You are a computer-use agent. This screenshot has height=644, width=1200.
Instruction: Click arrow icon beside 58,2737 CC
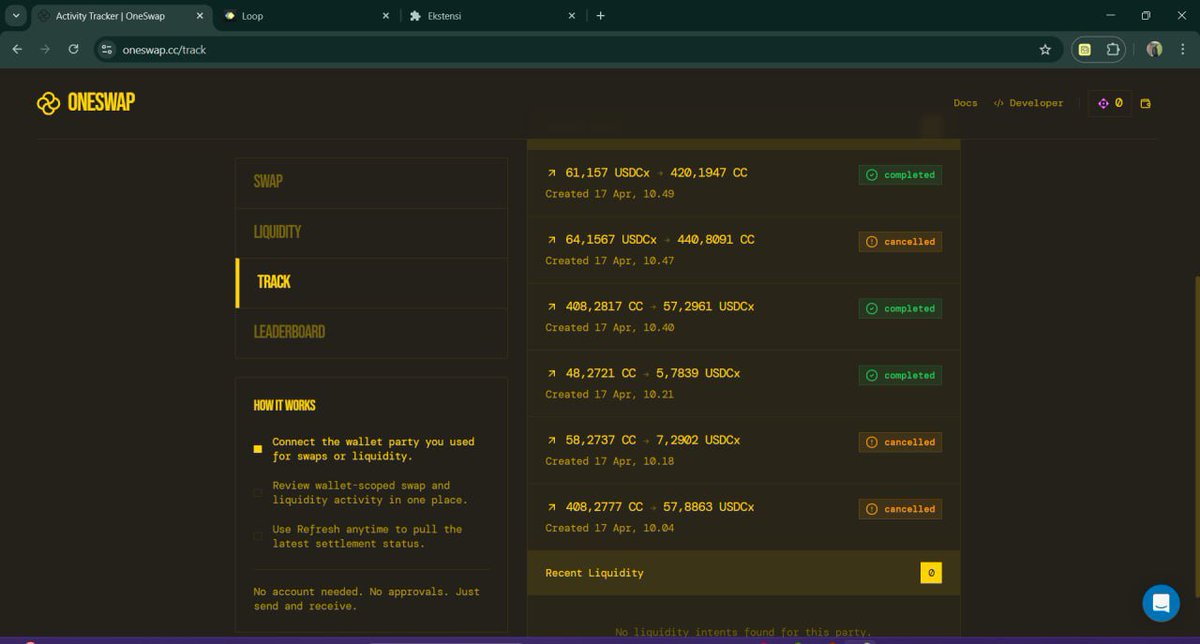coord(551,441)
